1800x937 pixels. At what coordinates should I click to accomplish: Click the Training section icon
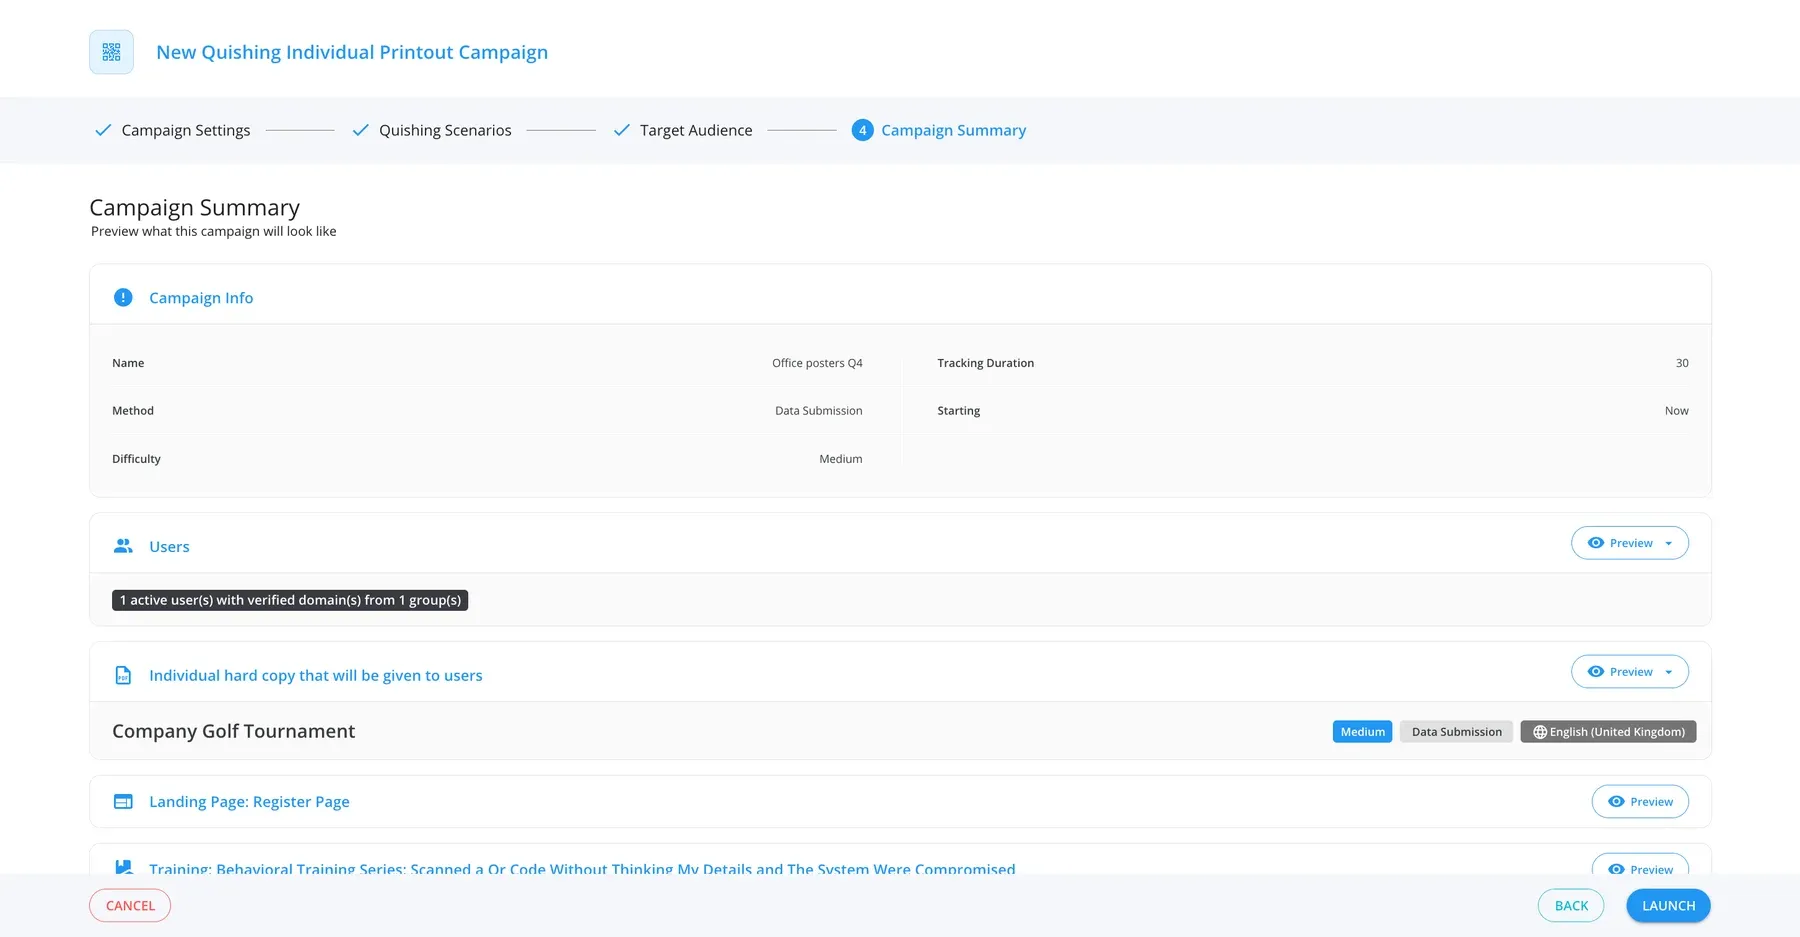[x=123, y=867]
